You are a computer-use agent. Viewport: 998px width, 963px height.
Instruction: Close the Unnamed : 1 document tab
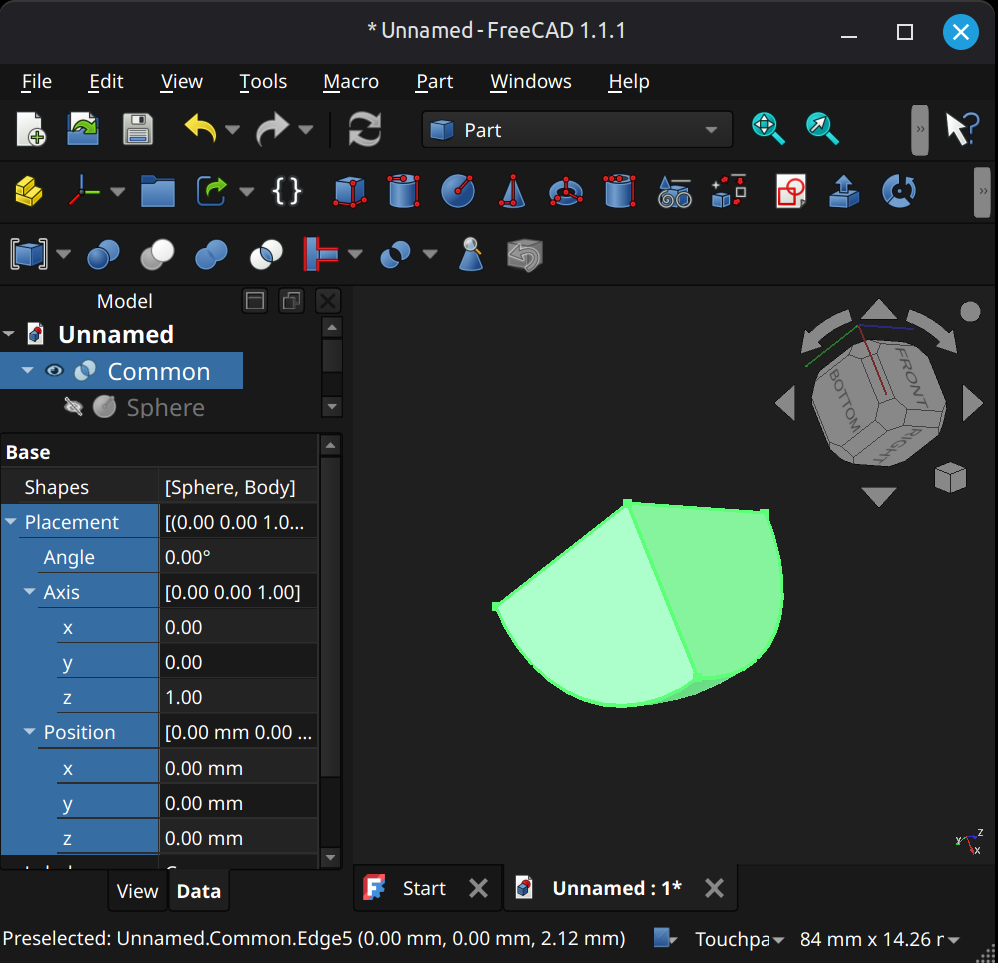point(714,888)
